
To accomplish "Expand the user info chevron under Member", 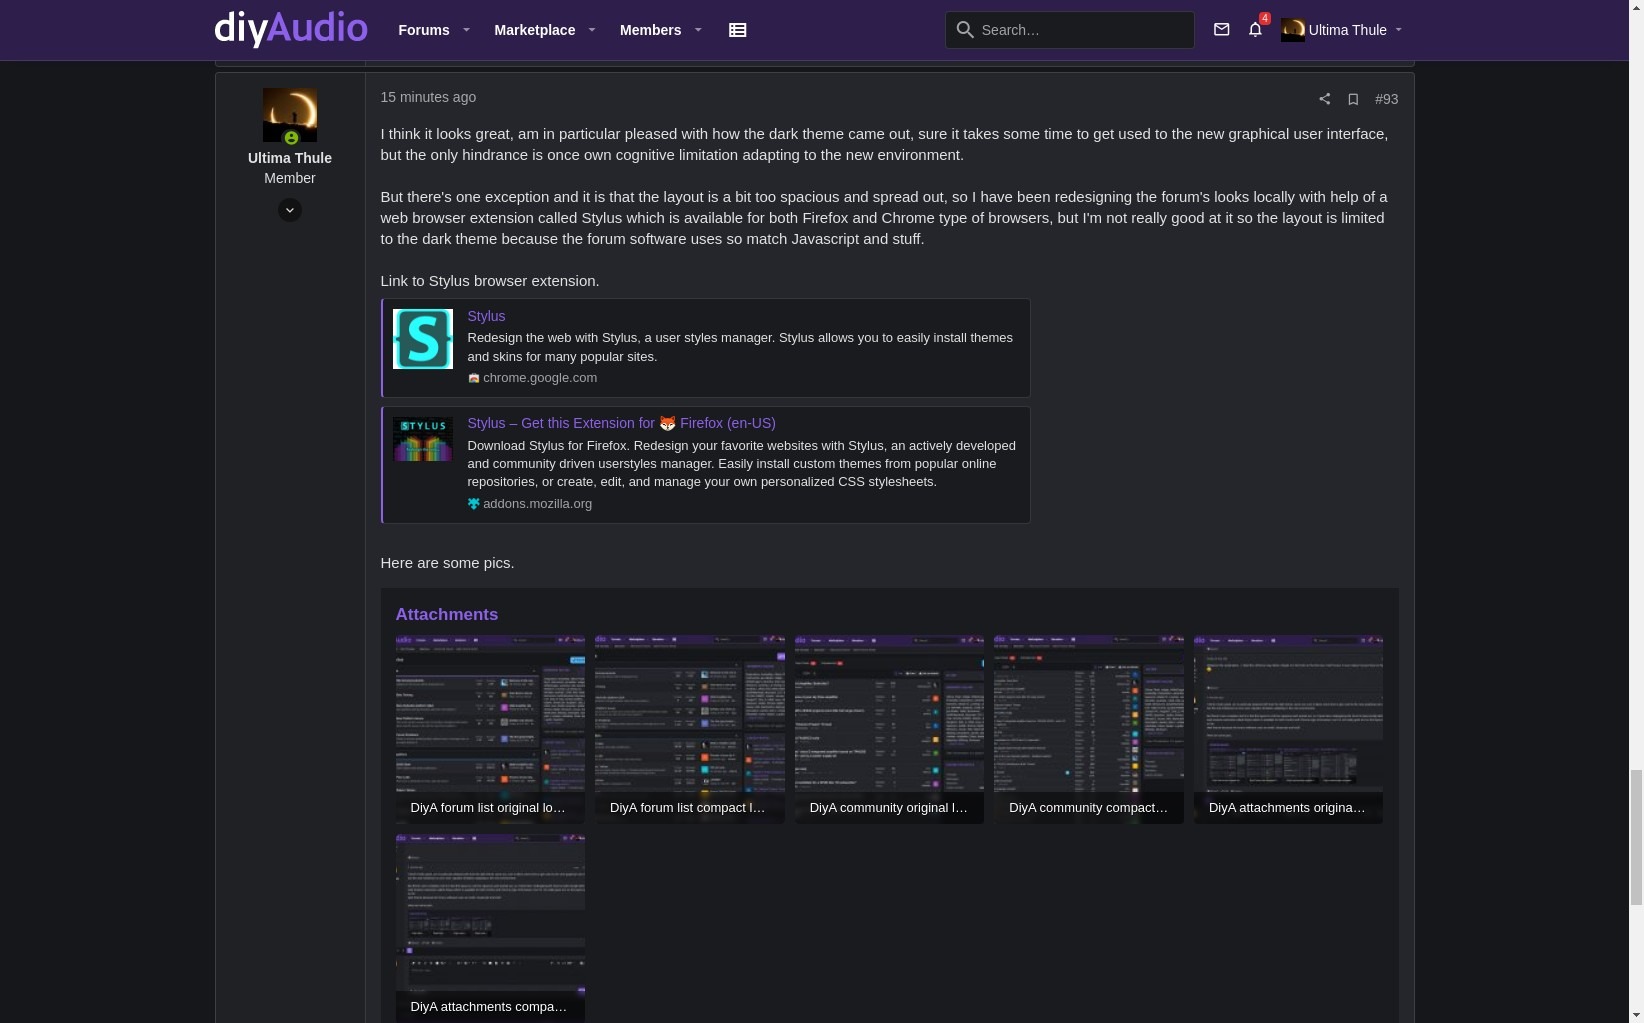I will [x=290, y=210].
